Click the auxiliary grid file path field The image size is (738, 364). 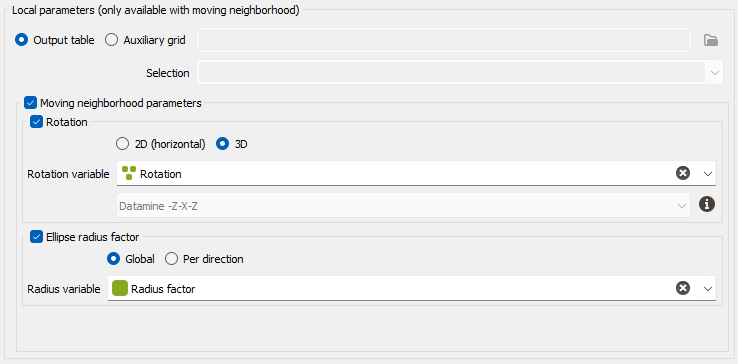pyautogui.click(x=444, y=40)
